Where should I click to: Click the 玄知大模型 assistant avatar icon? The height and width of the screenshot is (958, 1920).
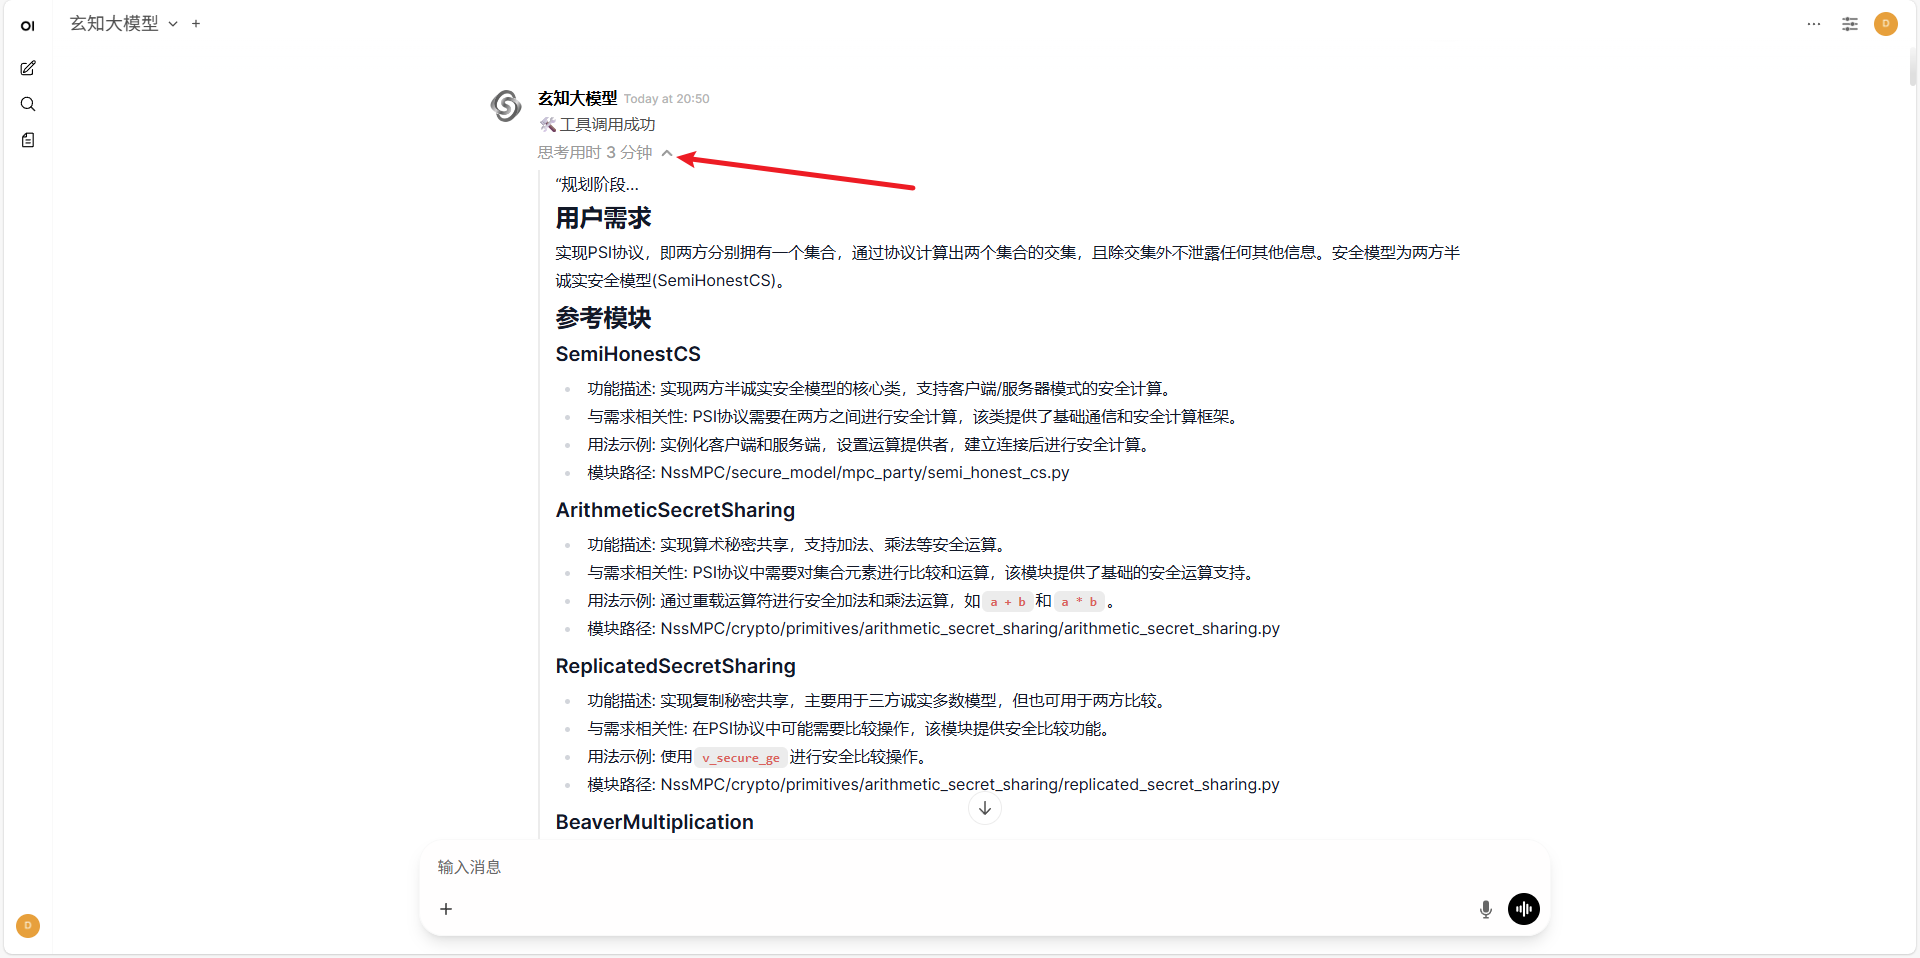[506, 105]
